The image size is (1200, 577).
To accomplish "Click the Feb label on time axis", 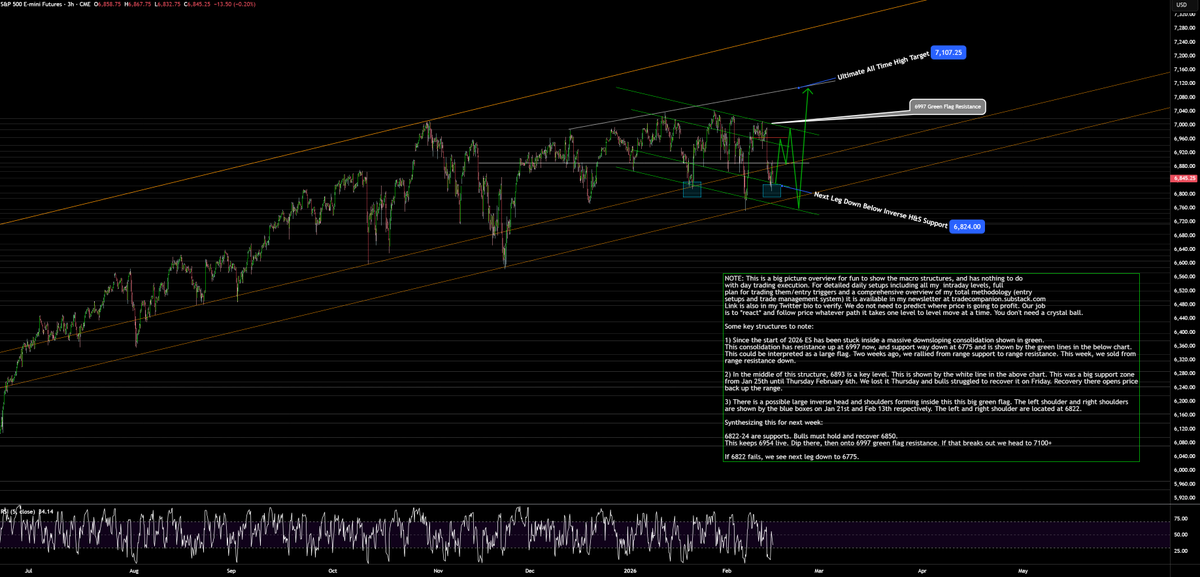I will click(x=728, y=569).
